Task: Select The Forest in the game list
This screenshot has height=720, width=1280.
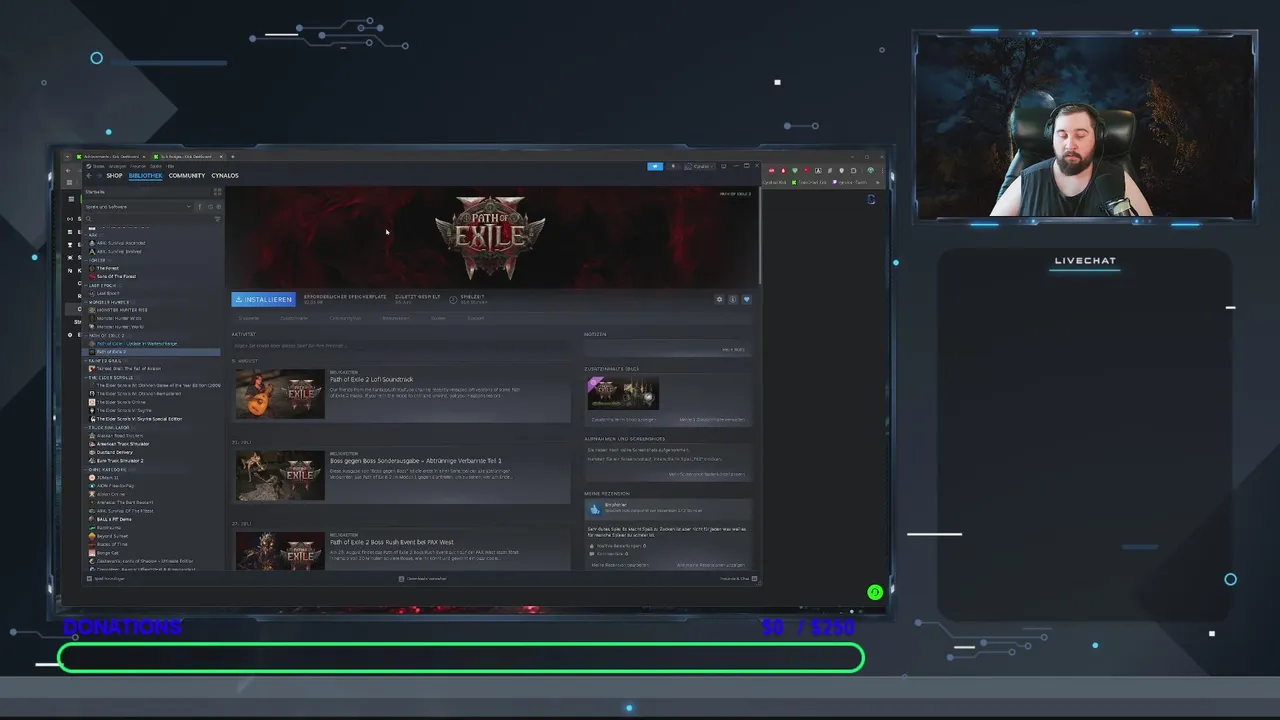Action: pos(107,268)
